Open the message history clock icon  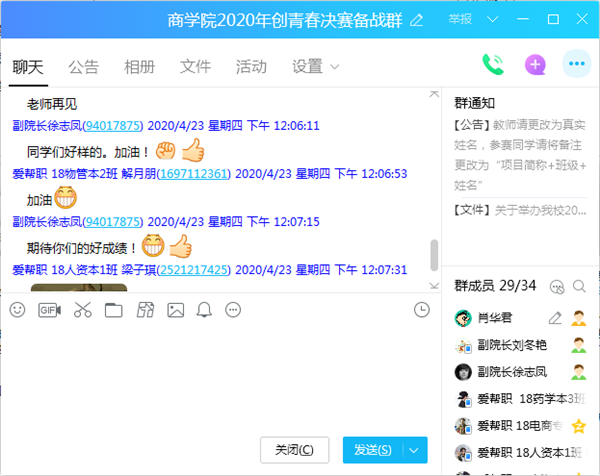click(421, 309)
